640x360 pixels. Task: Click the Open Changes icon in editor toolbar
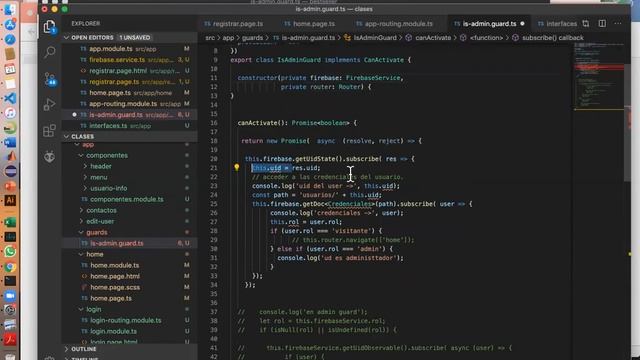(x=586, y=24)
